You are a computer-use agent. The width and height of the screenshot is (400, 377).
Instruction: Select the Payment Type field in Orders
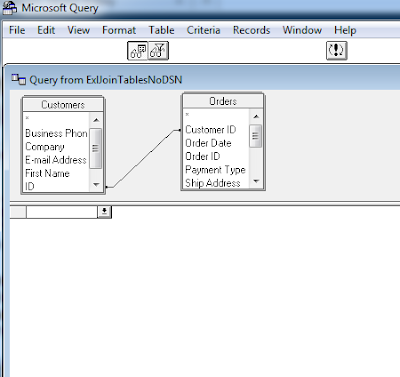215,170
